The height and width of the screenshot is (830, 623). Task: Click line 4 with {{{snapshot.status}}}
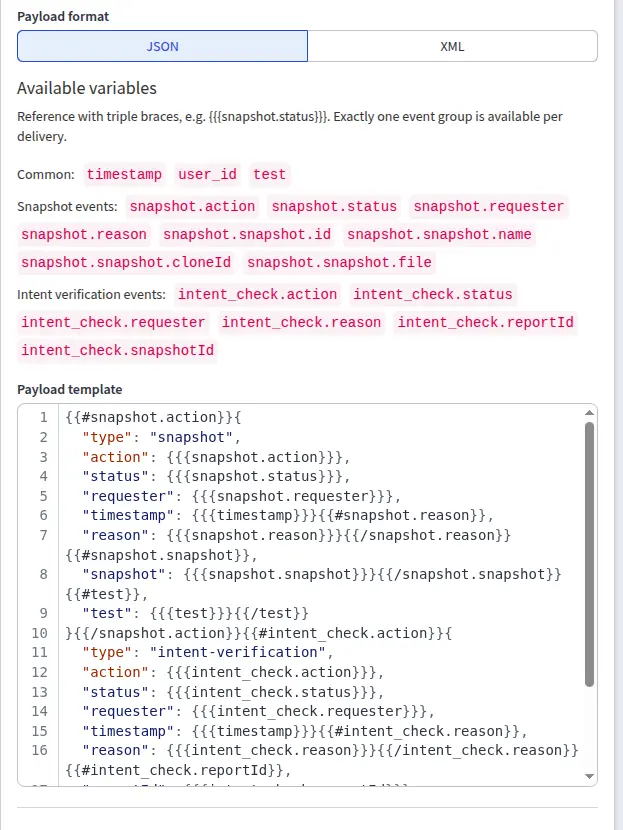(x=216, y=476)
